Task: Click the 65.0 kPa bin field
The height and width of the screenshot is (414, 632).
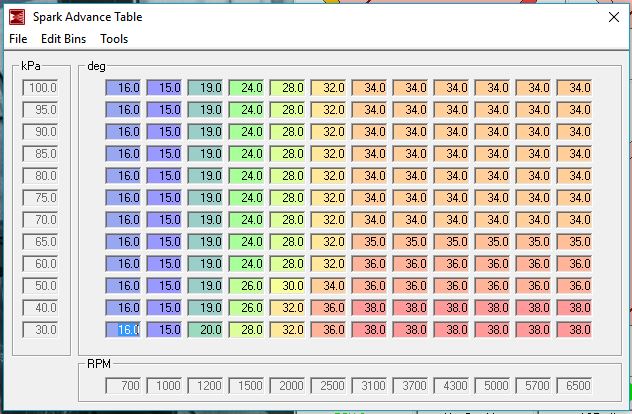Action: pyautogui.click(x=40, y=241)
